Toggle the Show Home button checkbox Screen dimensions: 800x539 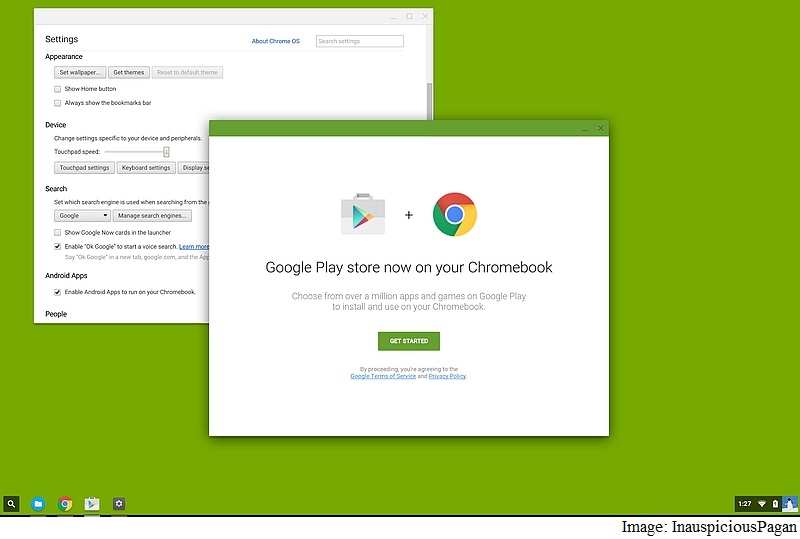coord(58,89)
